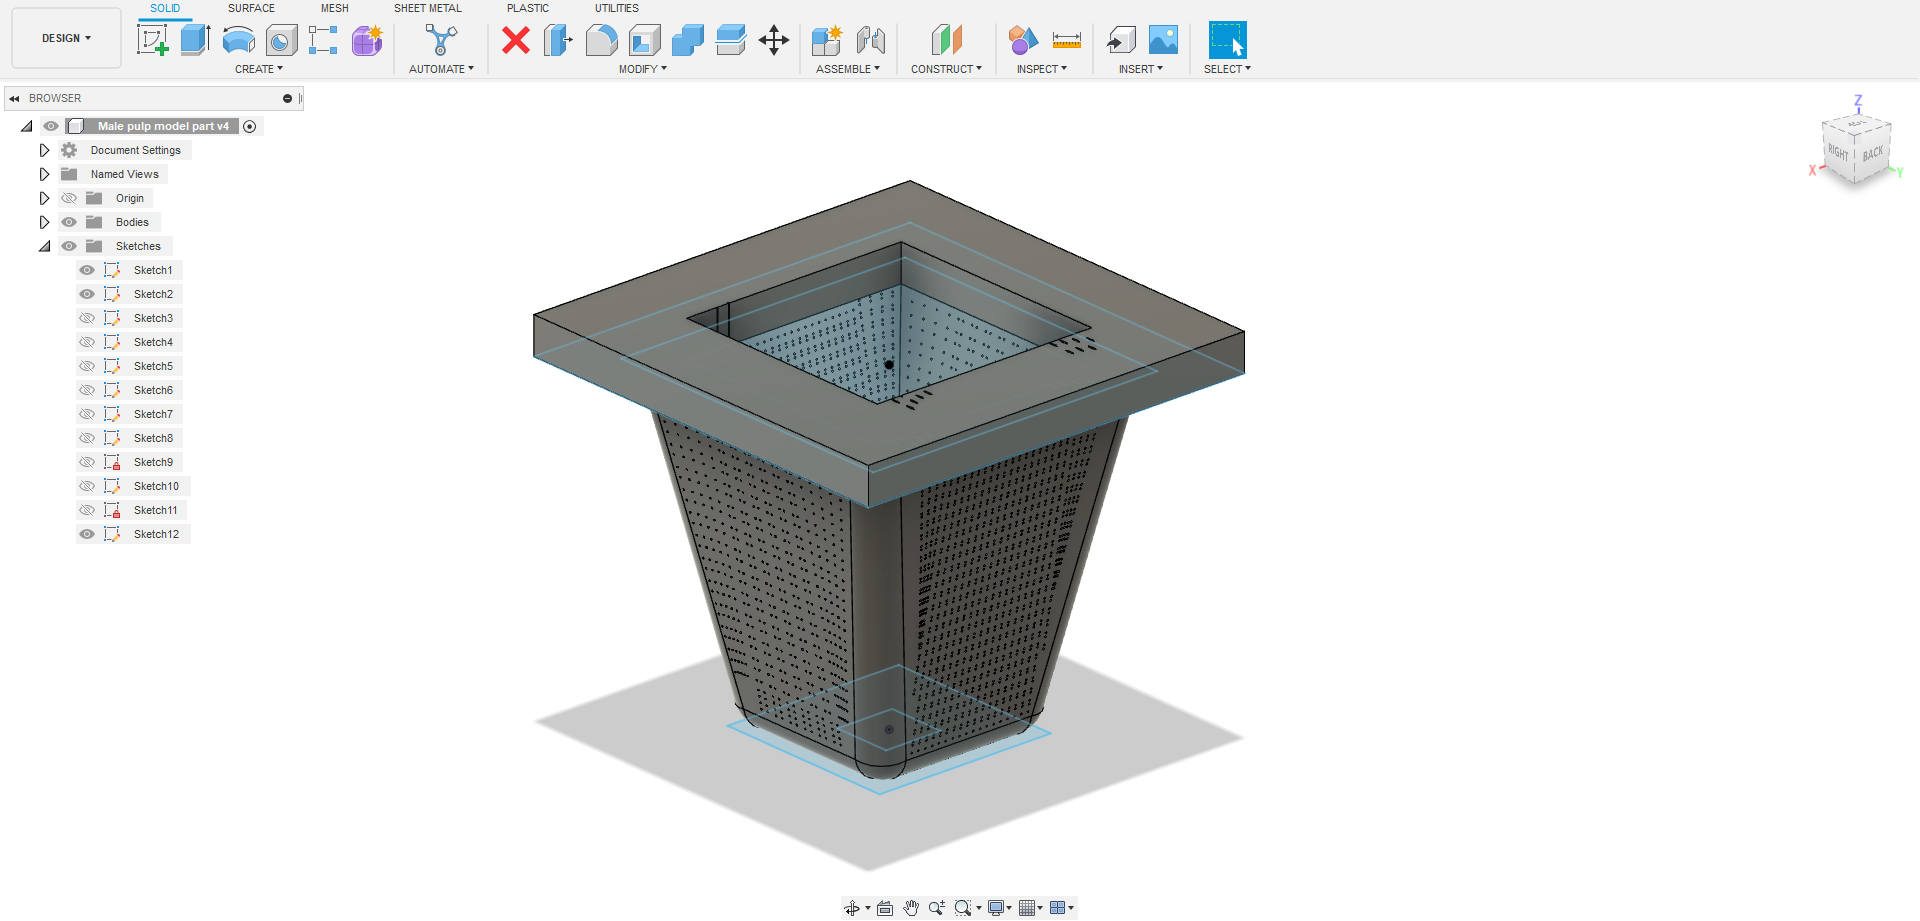Show the Origin folder
The height and width of the screenshot is (921, 1920).
[69, 198]
